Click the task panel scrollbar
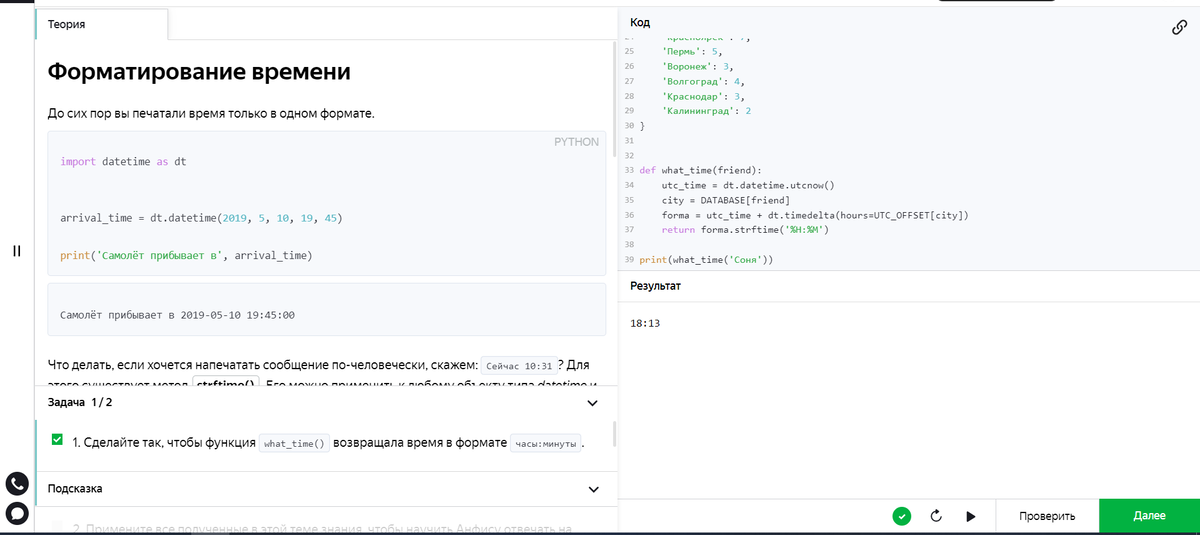1200x535 pixels. (614, 433)
